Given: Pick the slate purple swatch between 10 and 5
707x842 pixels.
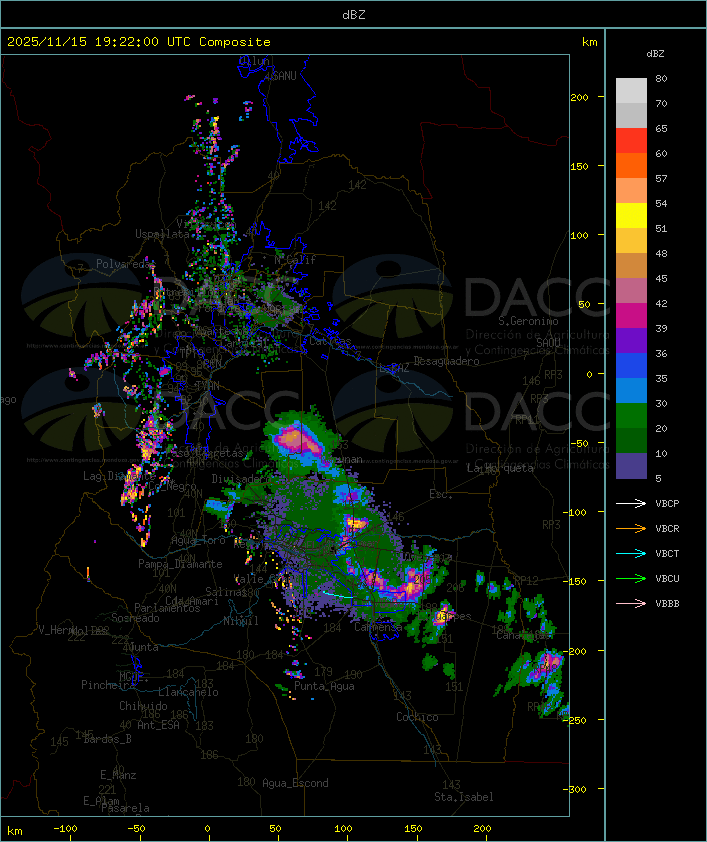Looking at the screenshot, I should [x=631, y=466].
